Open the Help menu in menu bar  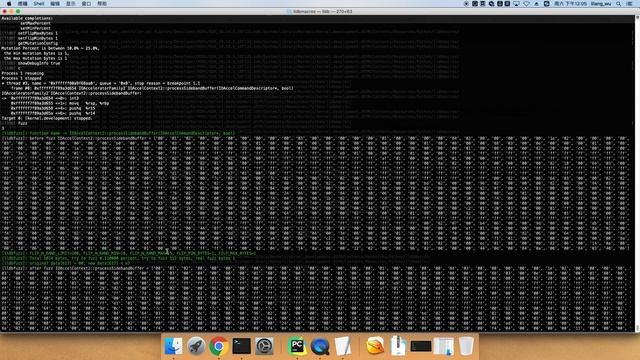click(102, 4)
